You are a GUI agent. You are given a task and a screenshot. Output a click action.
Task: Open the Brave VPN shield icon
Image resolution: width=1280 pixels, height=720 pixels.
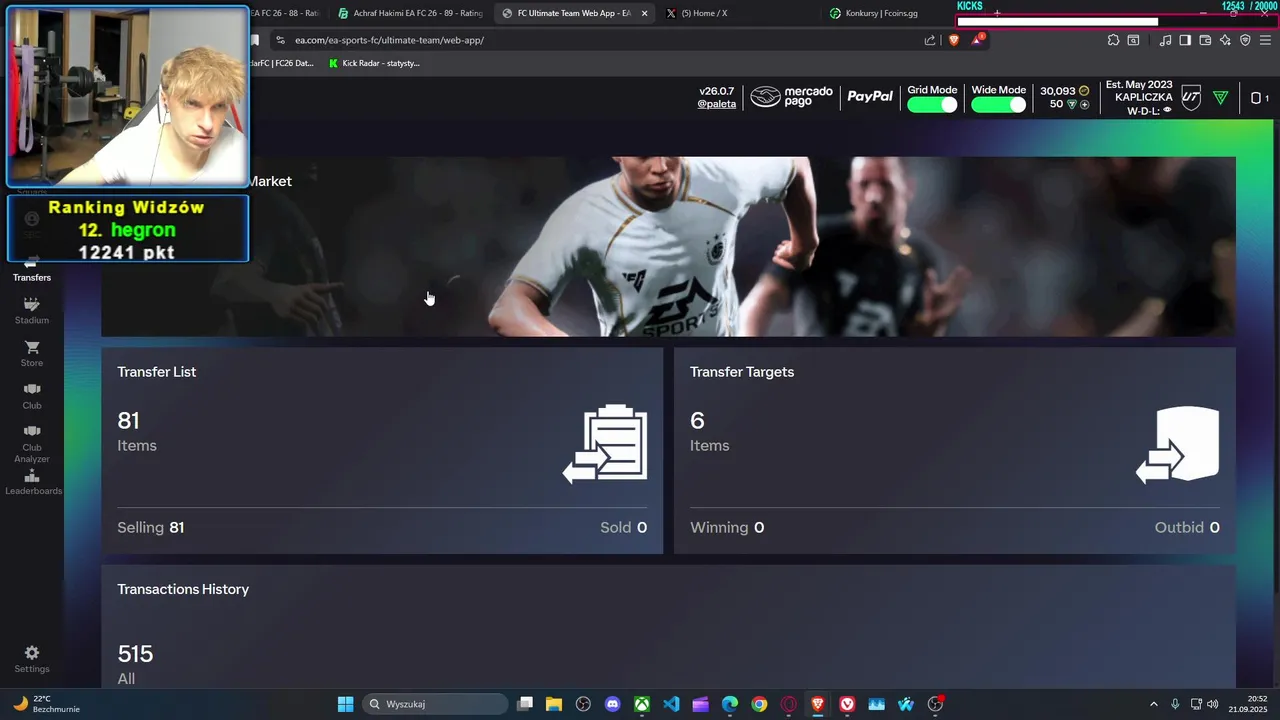tap(1245, 40)
